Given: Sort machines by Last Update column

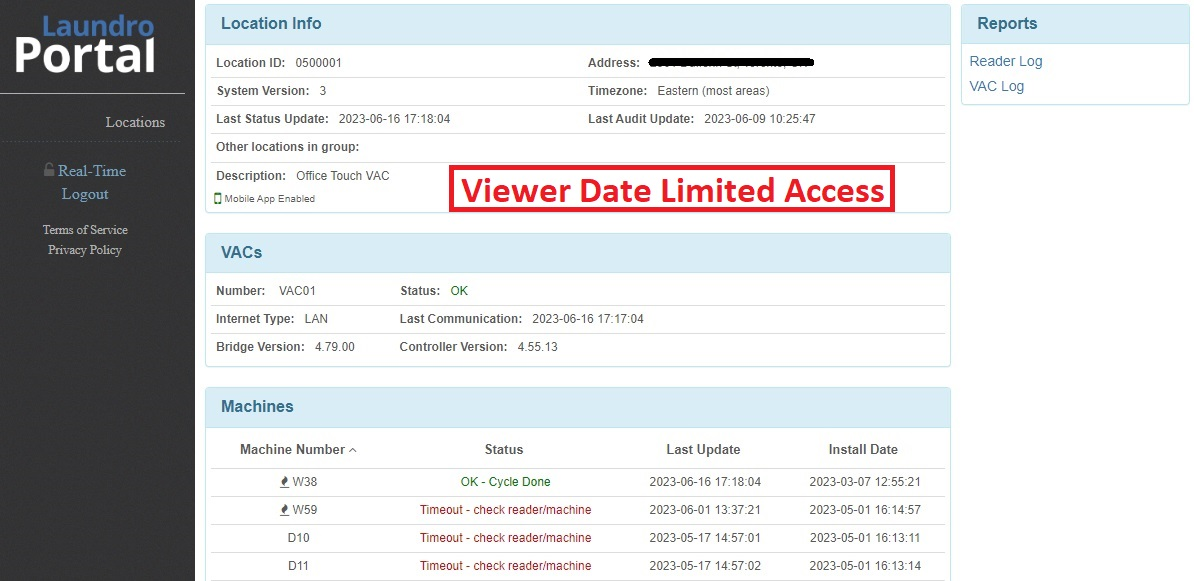Looking at the screenshot, I should (703, 449).
